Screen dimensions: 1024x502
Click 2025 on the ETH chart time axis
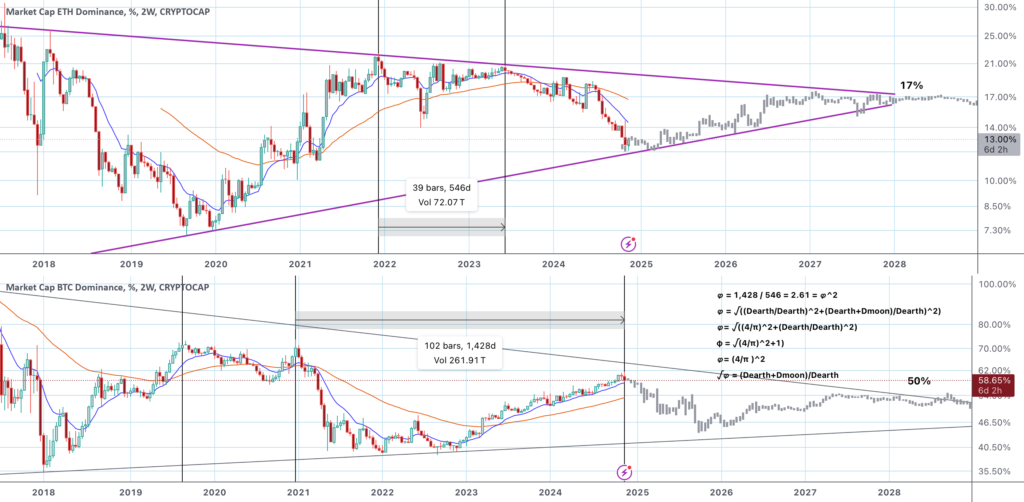(641, 264)
